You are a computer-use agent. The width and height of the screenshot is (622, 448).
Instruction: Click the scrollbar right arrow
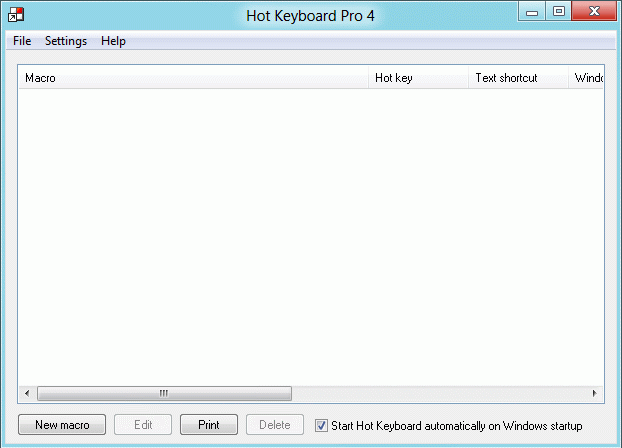coord(595,394)
